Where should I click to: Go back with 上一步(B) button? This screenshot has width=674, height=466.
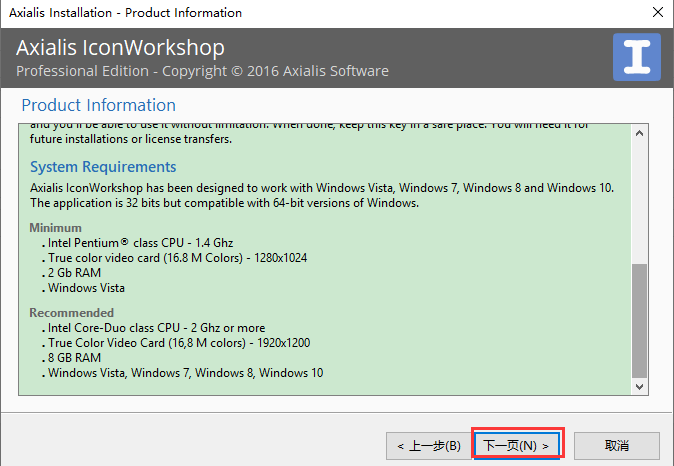(x=429, y=446)
